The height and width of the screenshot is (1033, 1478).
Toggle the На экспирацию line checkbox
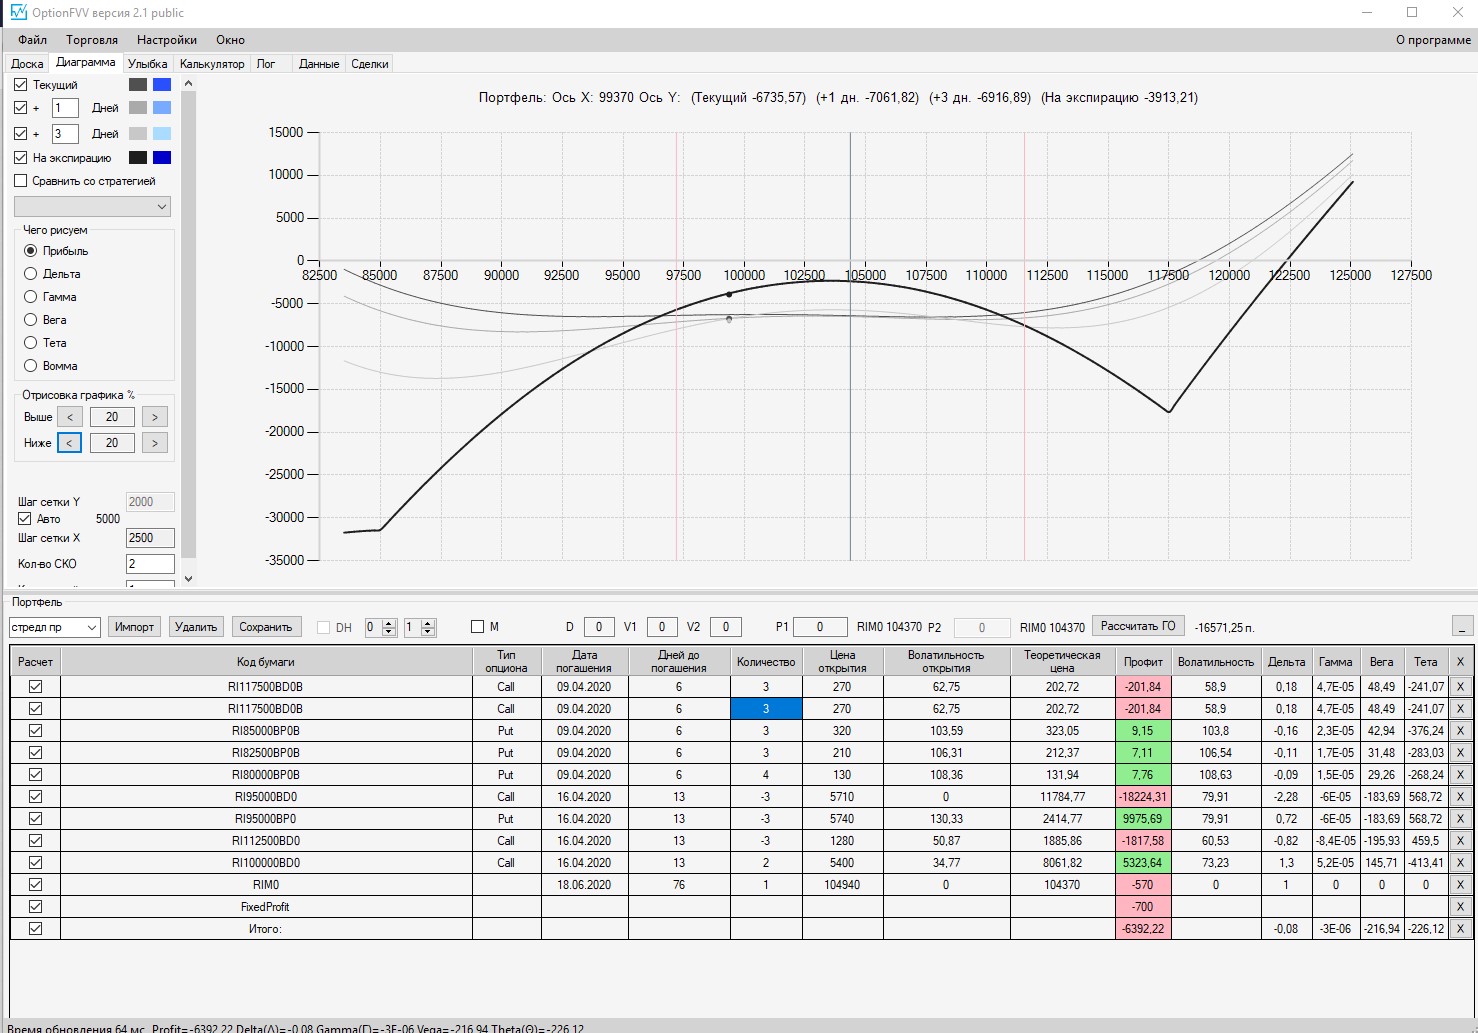click(x=21, y=158)
